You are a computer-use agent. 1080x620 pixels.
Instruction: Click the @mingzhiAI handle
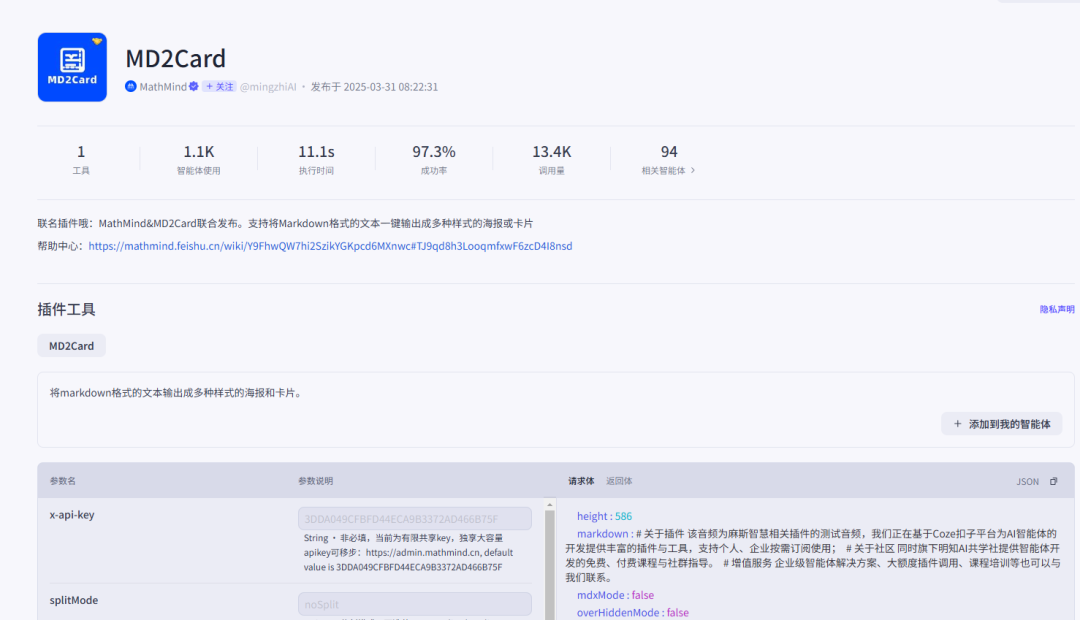coord(268,87)
